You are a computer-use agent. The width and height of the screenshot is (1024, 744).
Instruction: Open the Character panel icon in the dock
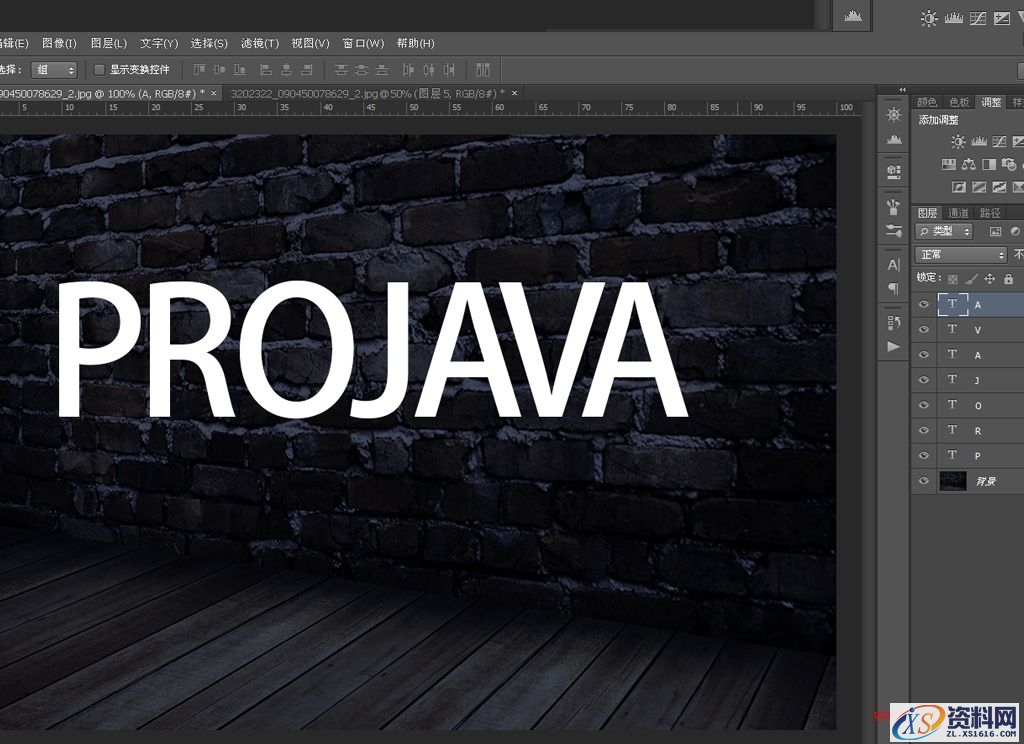893,265
